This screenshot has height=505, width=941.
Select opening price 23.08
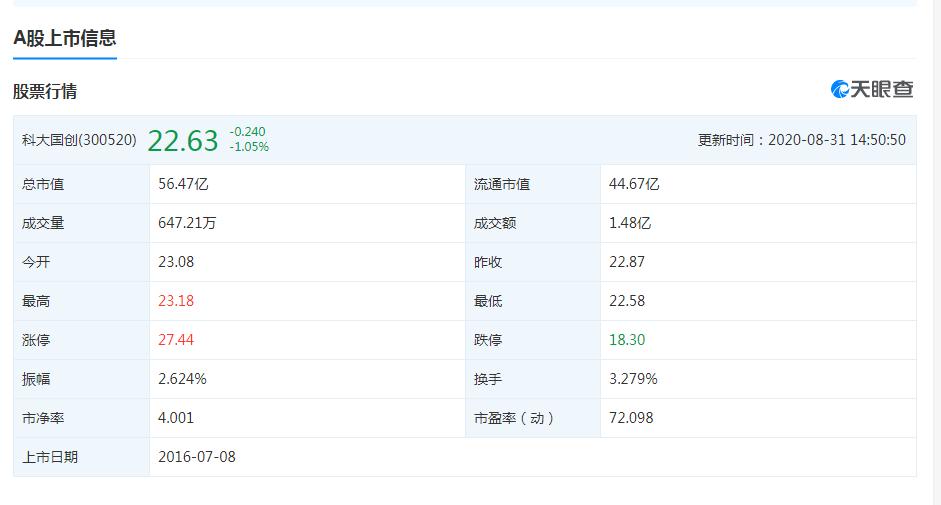click(176, 262)
